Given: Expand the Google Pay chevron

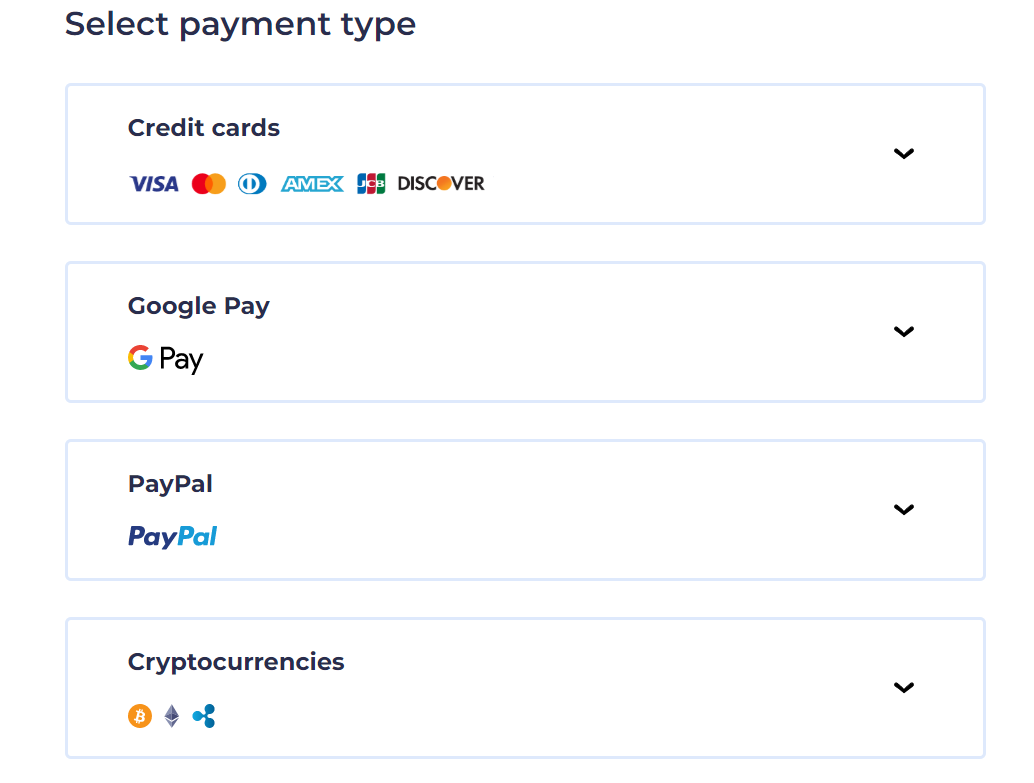Looking at the screenshot, I should pyautogui.click(x=904, y=332).
